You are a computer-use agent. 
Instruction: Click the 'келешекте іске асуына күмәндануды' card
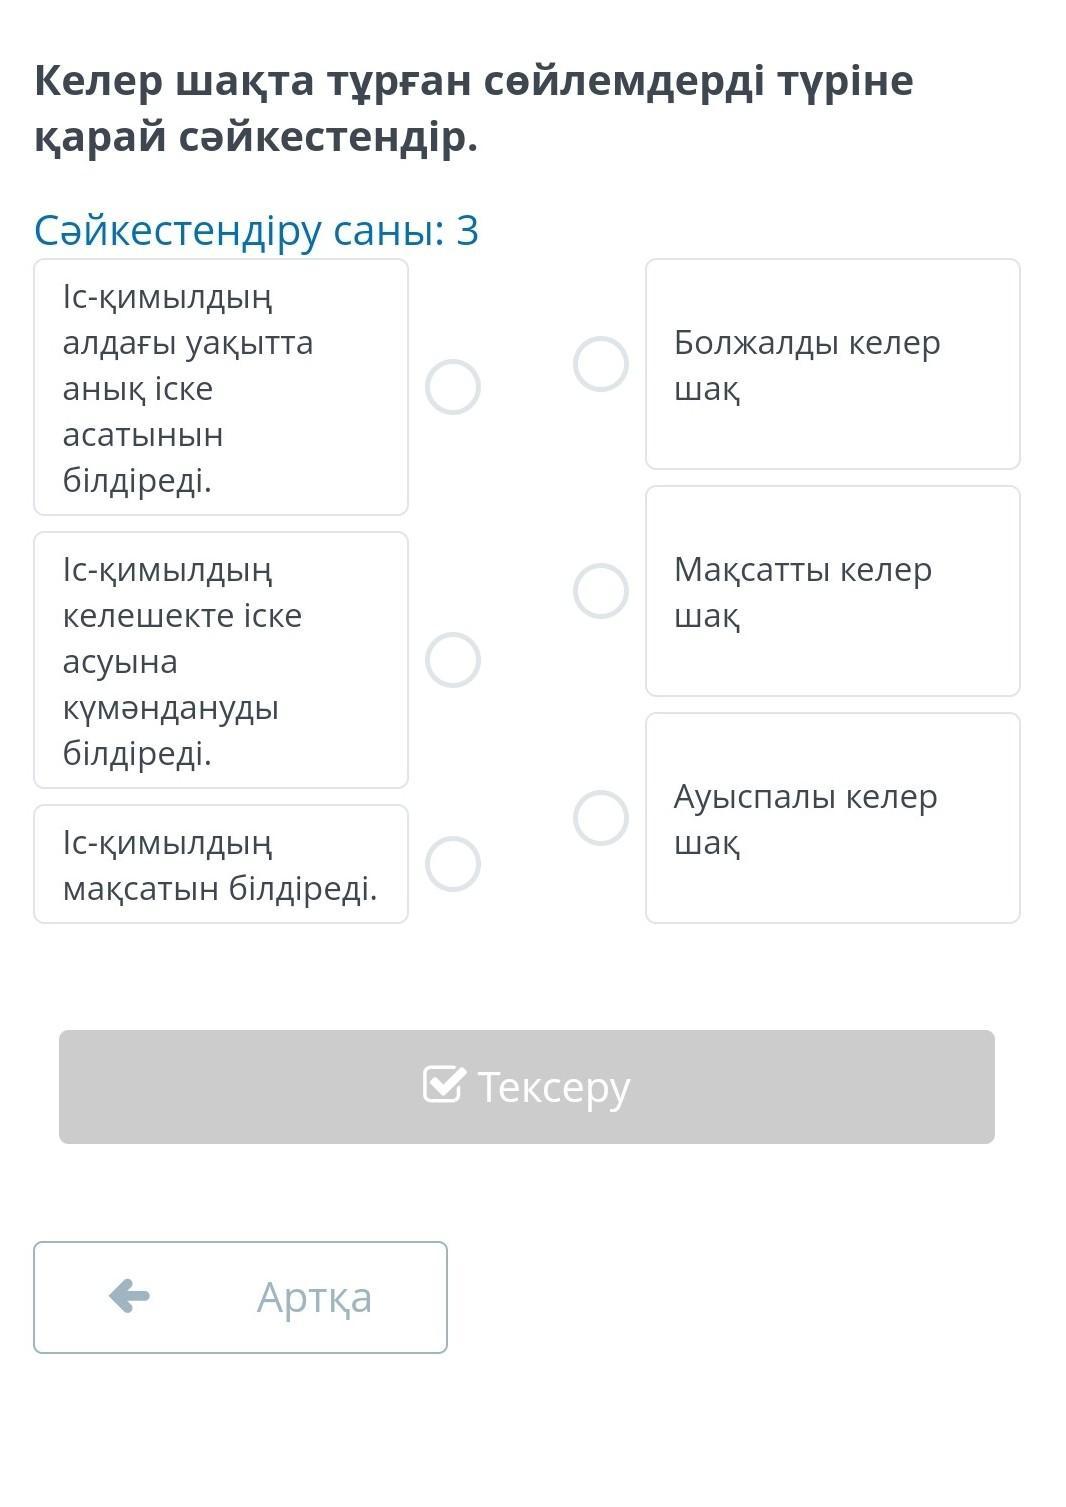[221, 660]
